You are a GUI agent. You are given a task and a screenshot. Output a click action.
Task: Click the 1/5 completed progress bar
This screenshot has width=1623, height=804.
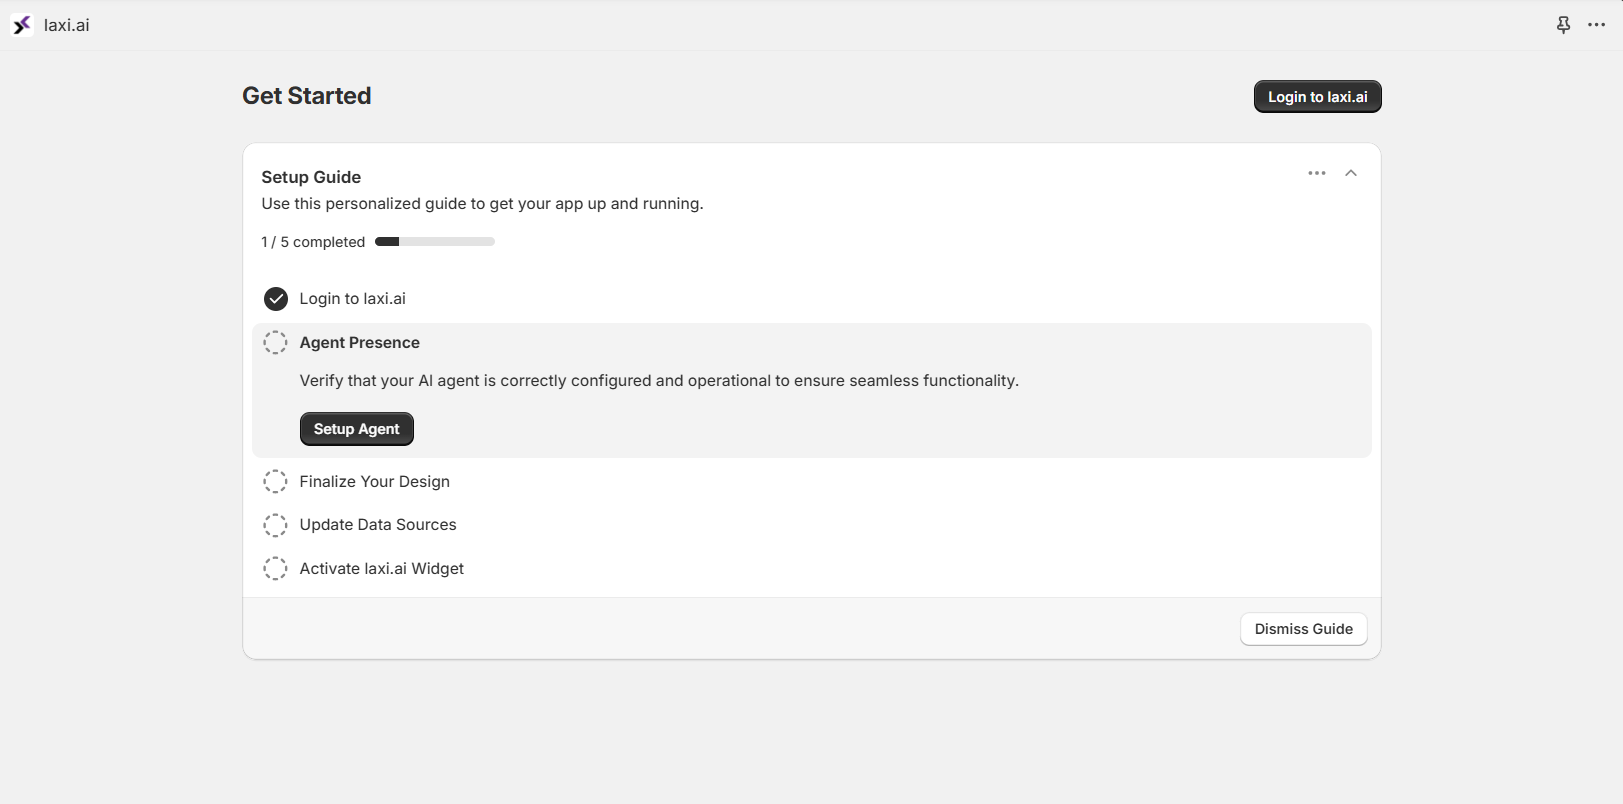pos(434,241)
